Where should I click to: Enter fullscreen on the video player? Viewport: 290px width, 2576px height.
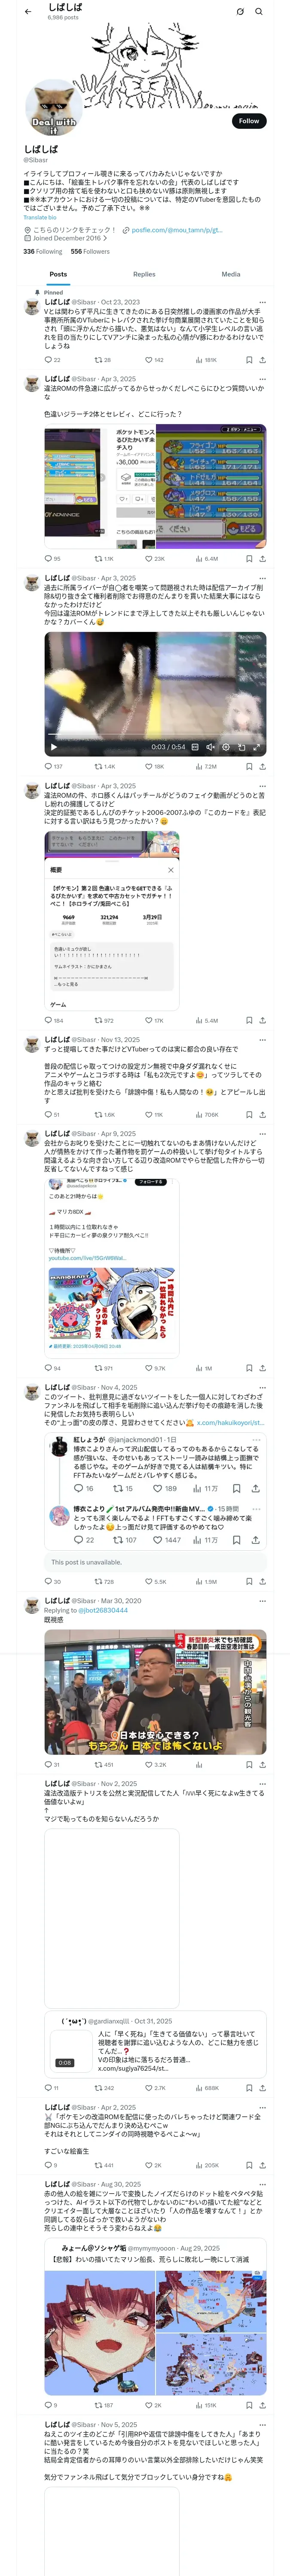pos(257,747)
